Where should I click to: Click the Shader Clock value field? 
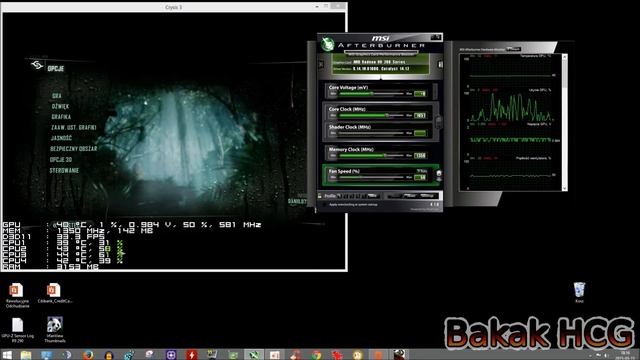420,133
